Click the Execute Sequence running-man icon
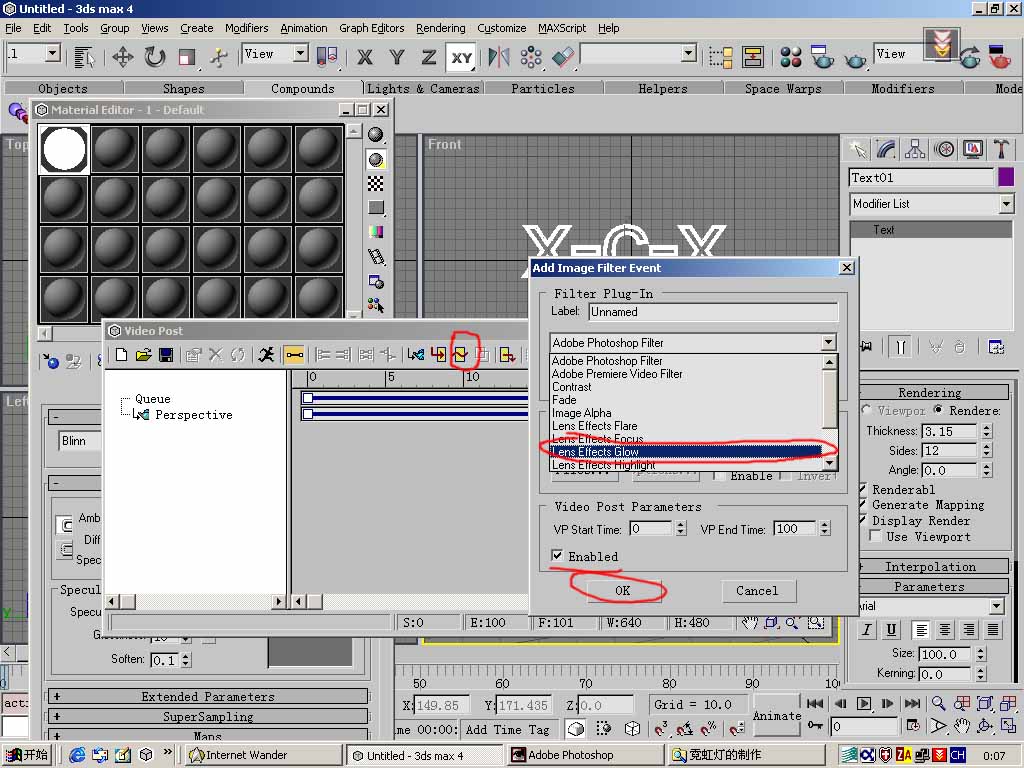Screen dimensions: 1024x768 coord(266,355)
